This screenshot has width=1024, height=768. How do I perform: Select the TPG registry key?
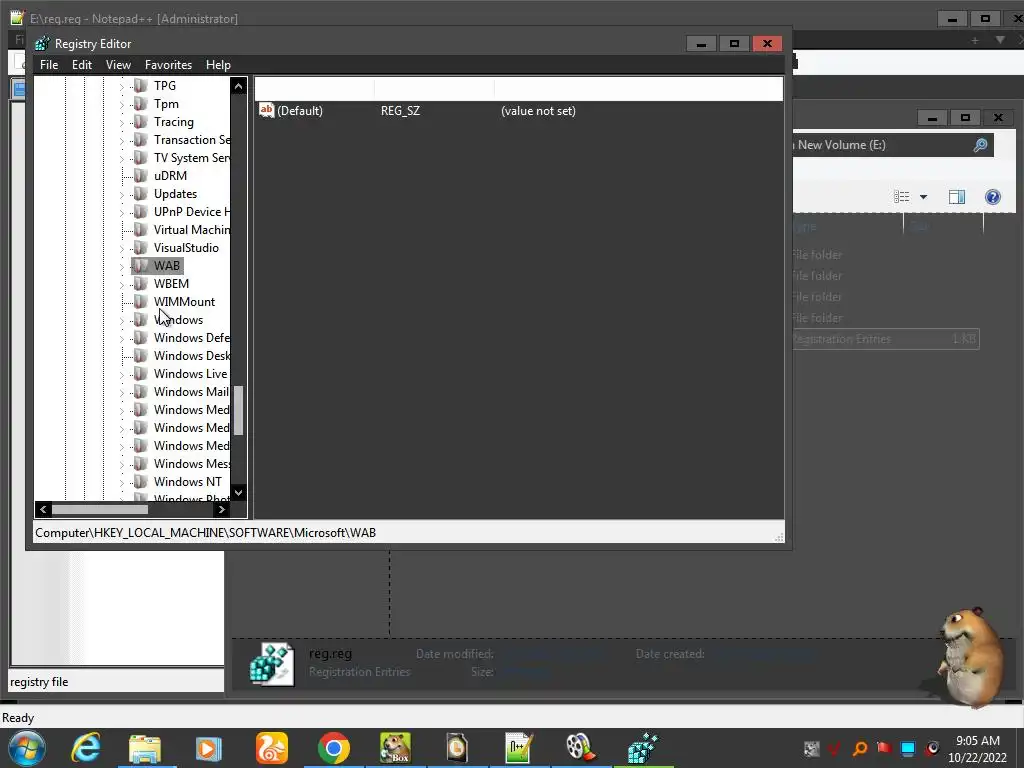click(165, 86)
